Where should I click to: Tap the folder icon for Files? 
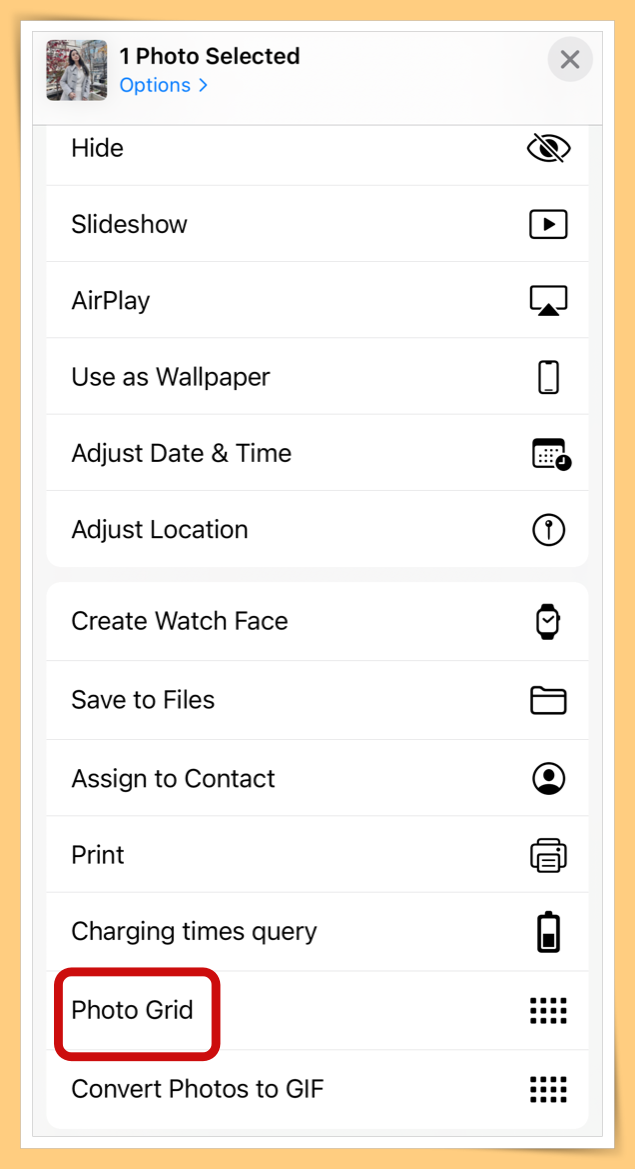549,700
